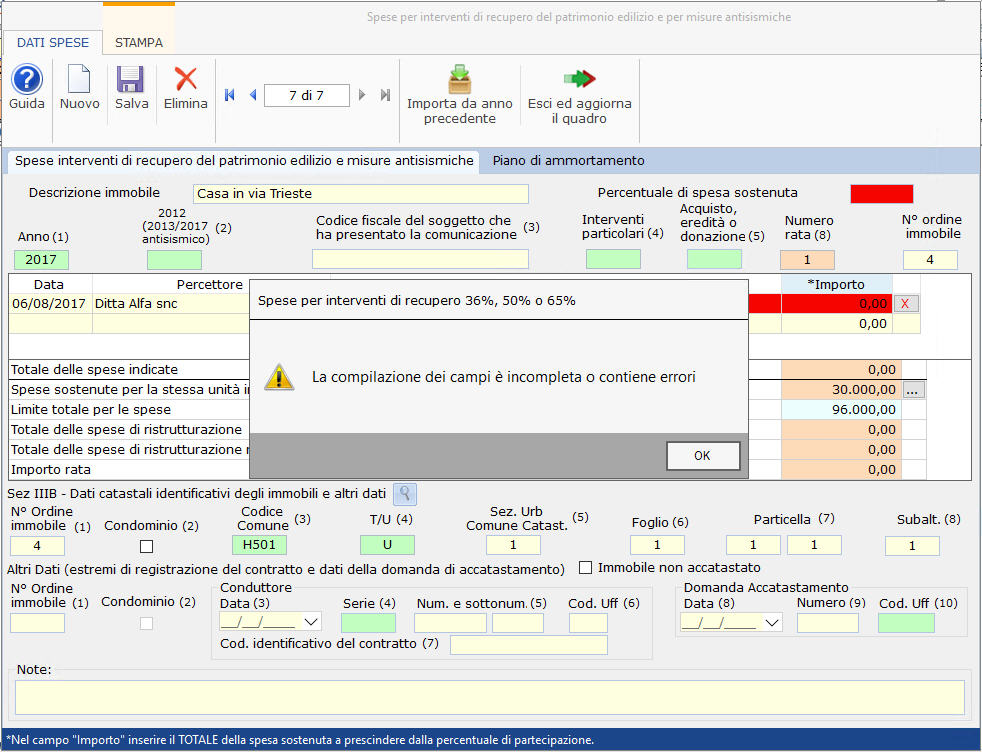Edit Sez IIIB N° Ordine immobile field

[x=37, y=546]
